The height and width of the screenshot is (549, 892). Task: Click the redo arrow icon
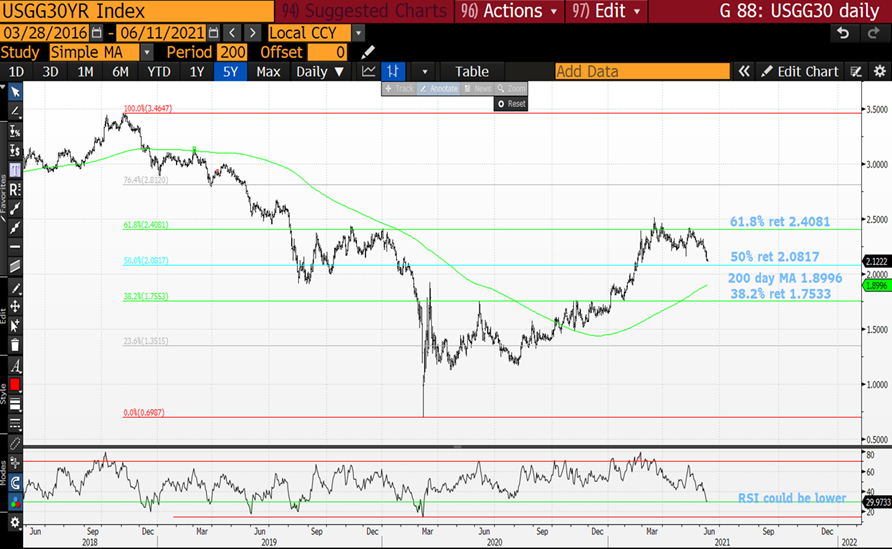(873, 33)
